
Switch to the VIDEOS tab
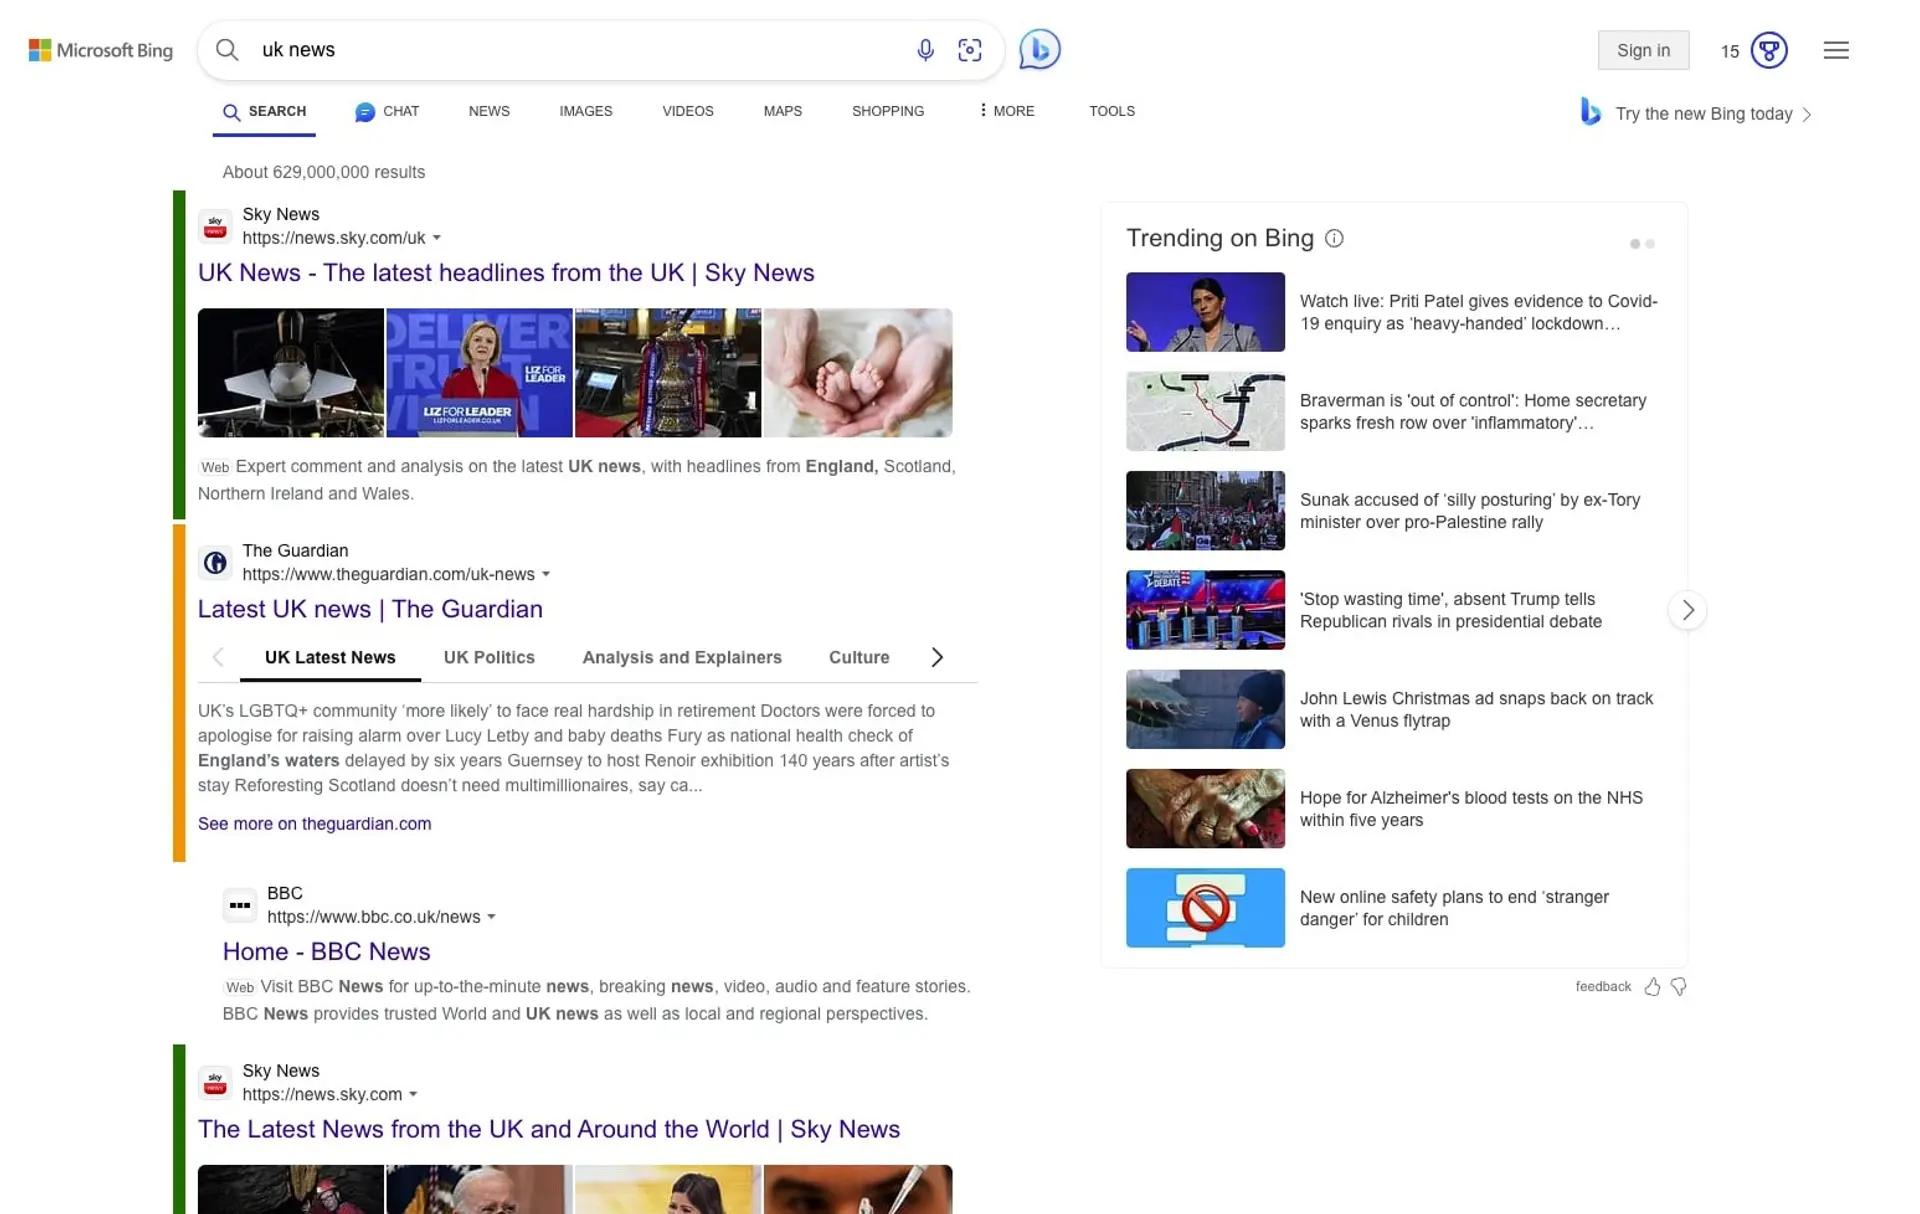688,111
